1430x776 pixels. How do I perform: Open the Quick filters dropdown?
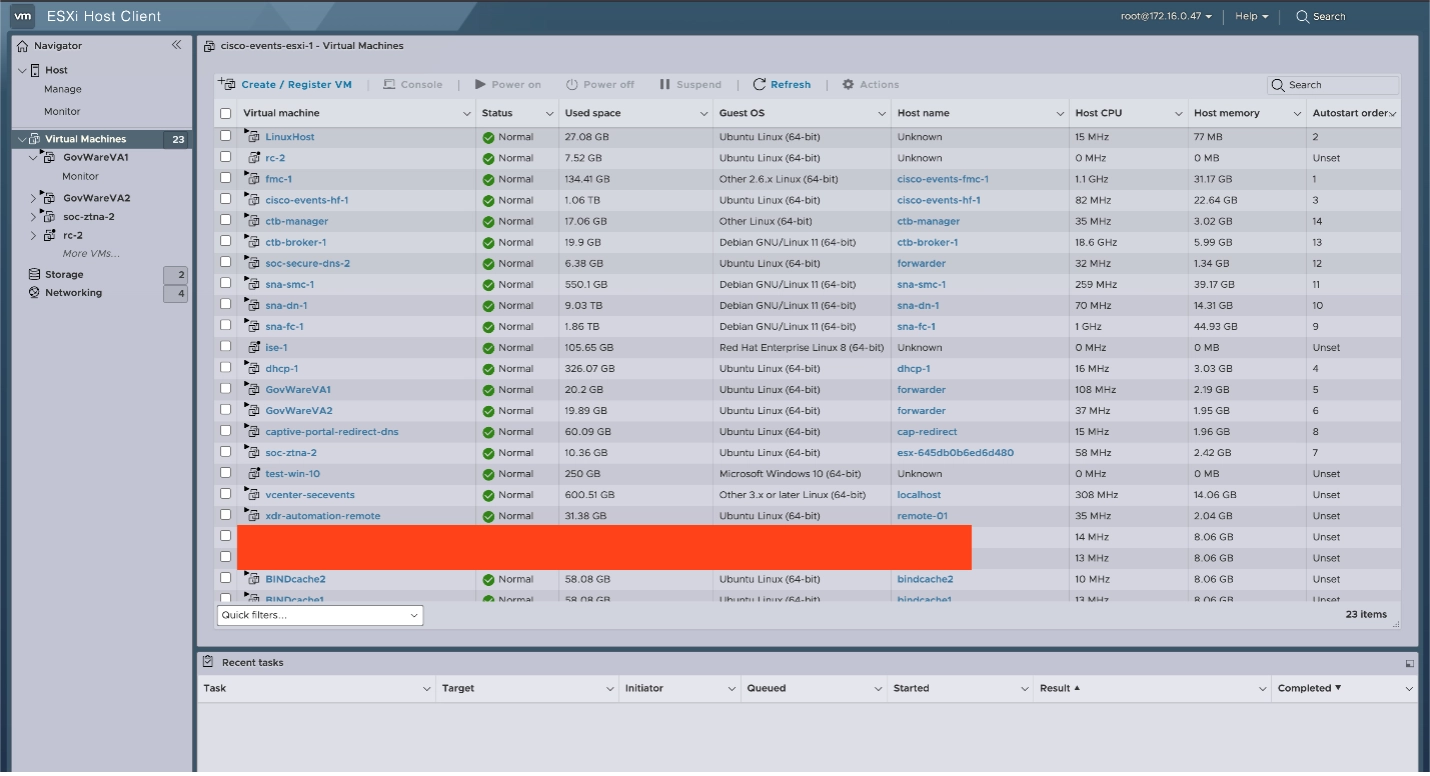coord(319,615)
